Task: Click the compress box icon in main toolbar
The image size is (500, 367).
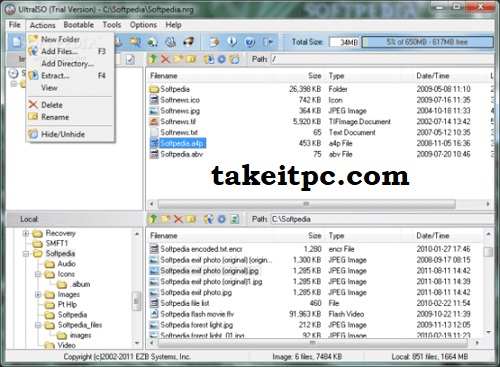Action: point(215,42)
